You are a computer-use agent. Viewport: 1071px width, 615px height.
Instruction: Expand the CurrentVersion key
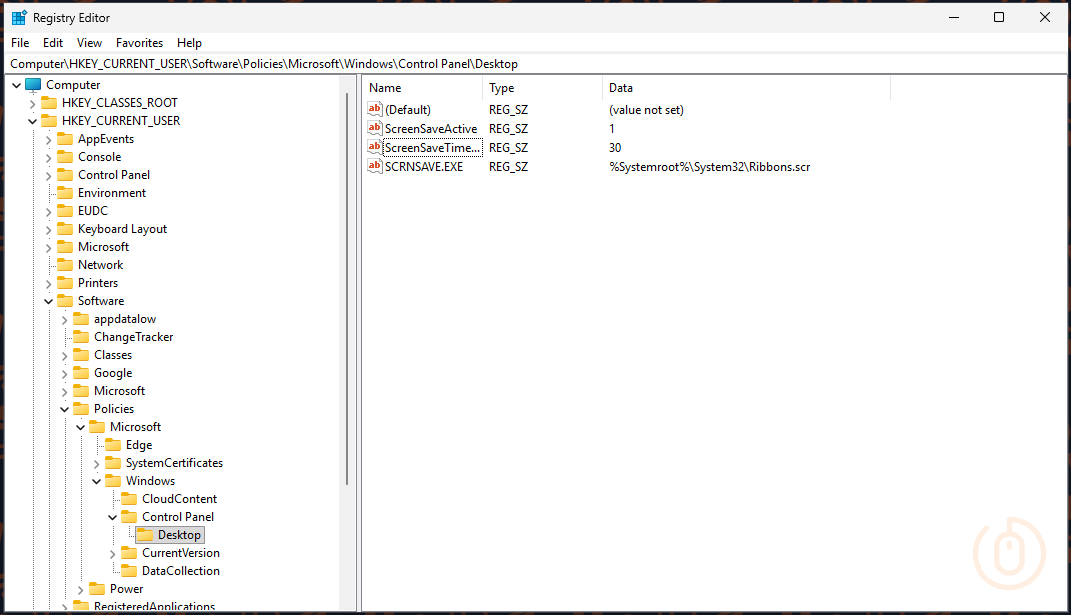[112, 552]
